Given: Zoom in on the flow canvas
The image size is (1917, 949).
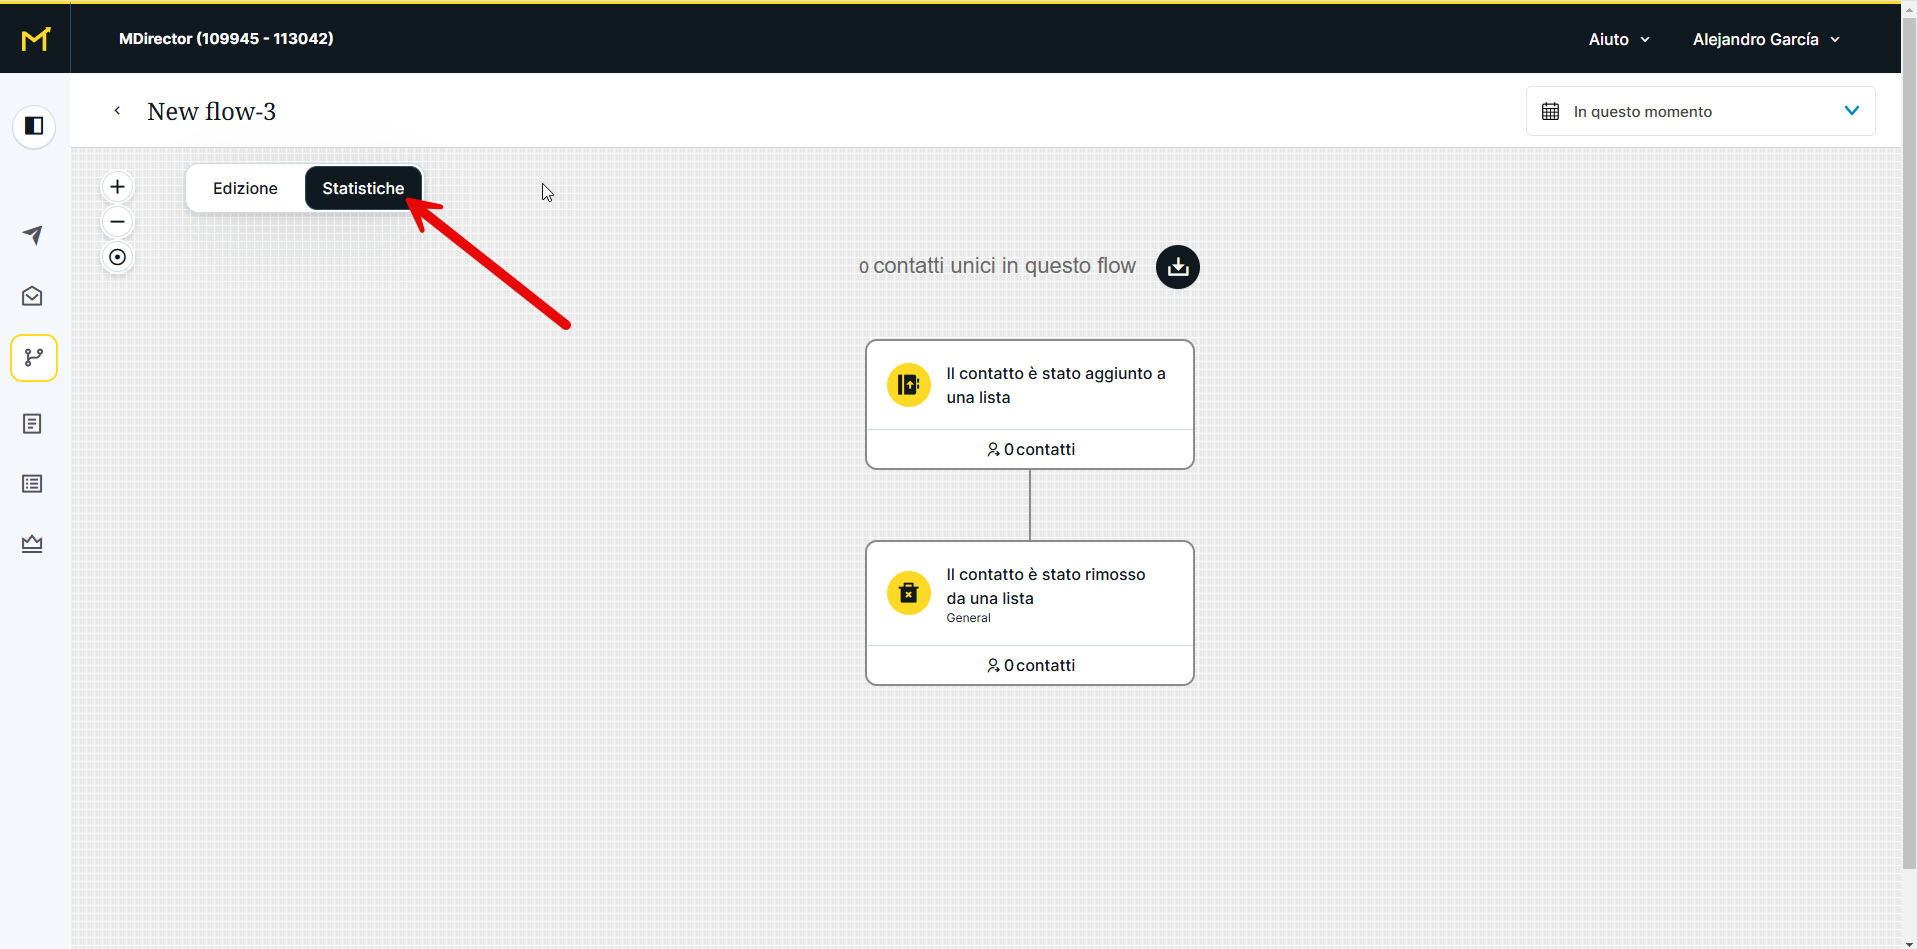Looking at the screenshot, I should coord(117,187).
